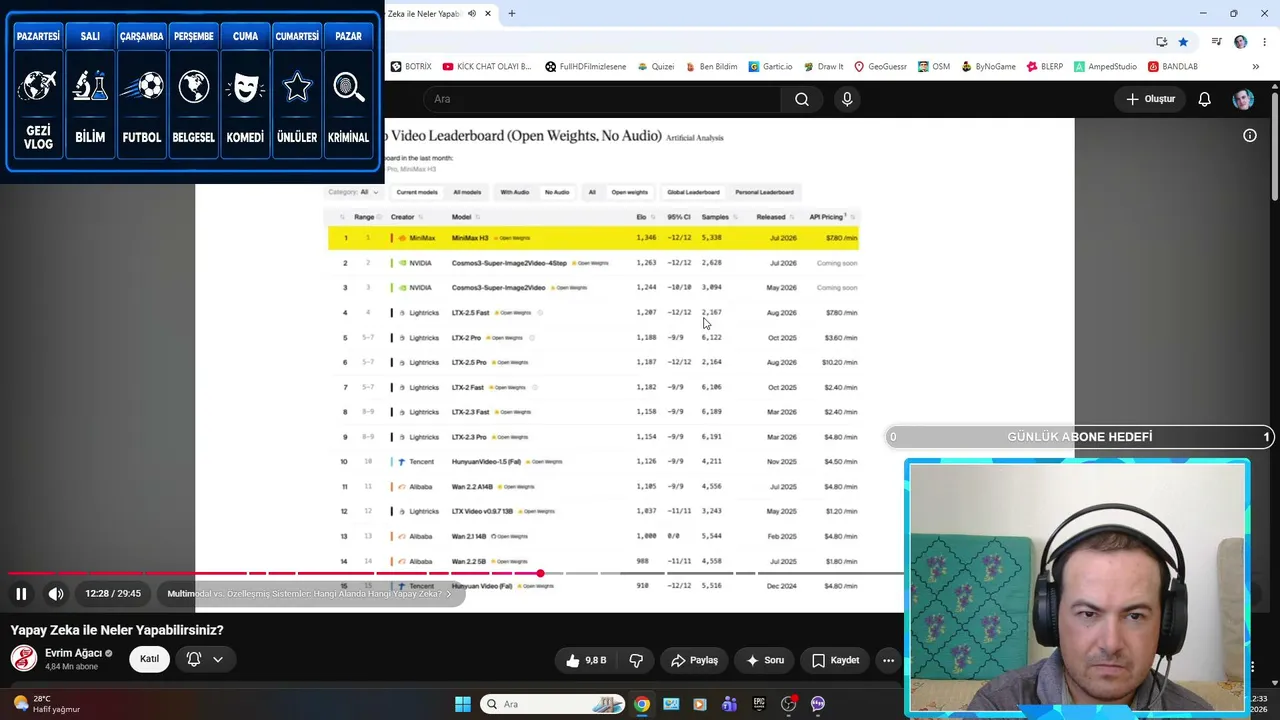The image size is (1280, 720).
Task: Open YouTube notifications bell
Action: 1205,99
